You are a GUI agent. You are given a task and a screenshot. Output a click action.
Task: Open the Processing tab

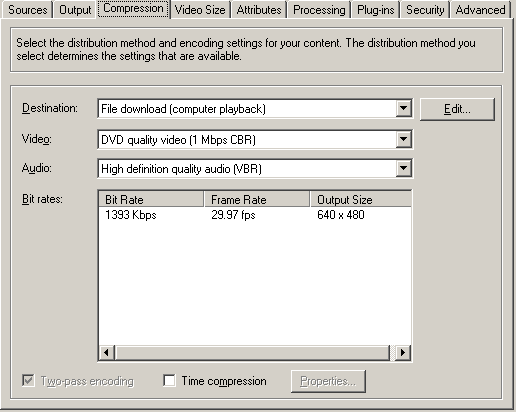(x=319, y=10)
